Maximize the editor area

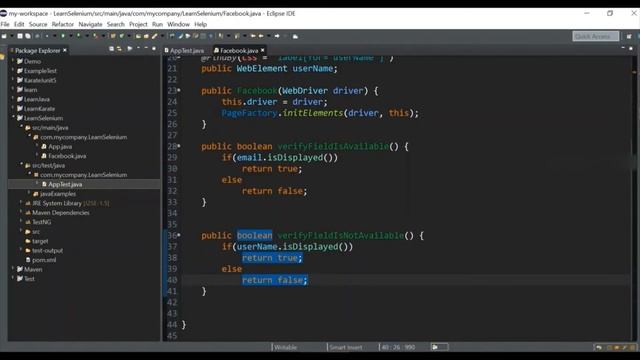(x=631, y=48)
